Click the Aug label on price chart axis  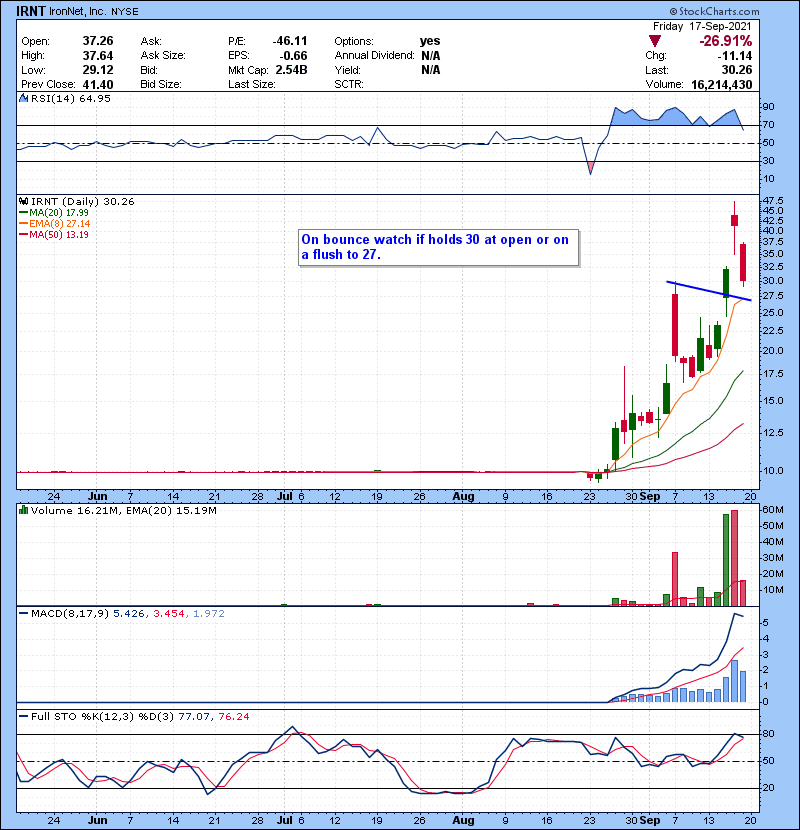463,497
